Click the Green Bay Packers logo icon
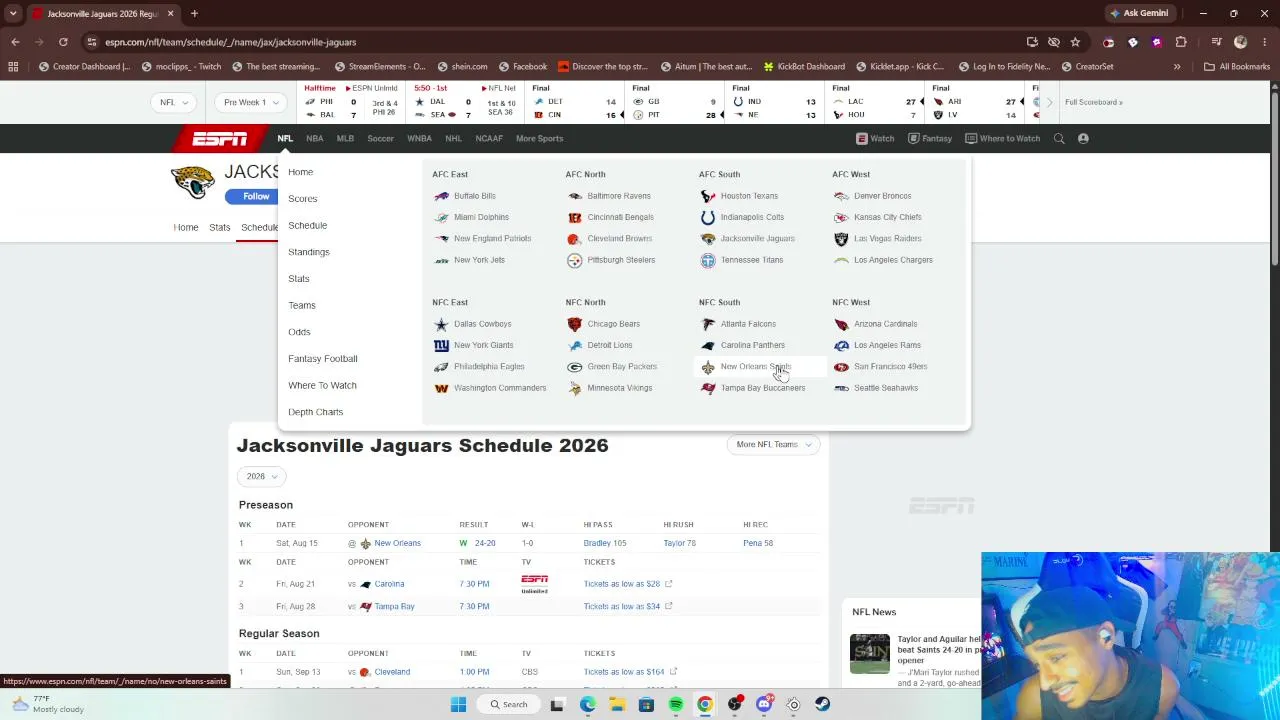 pos(574,367)
